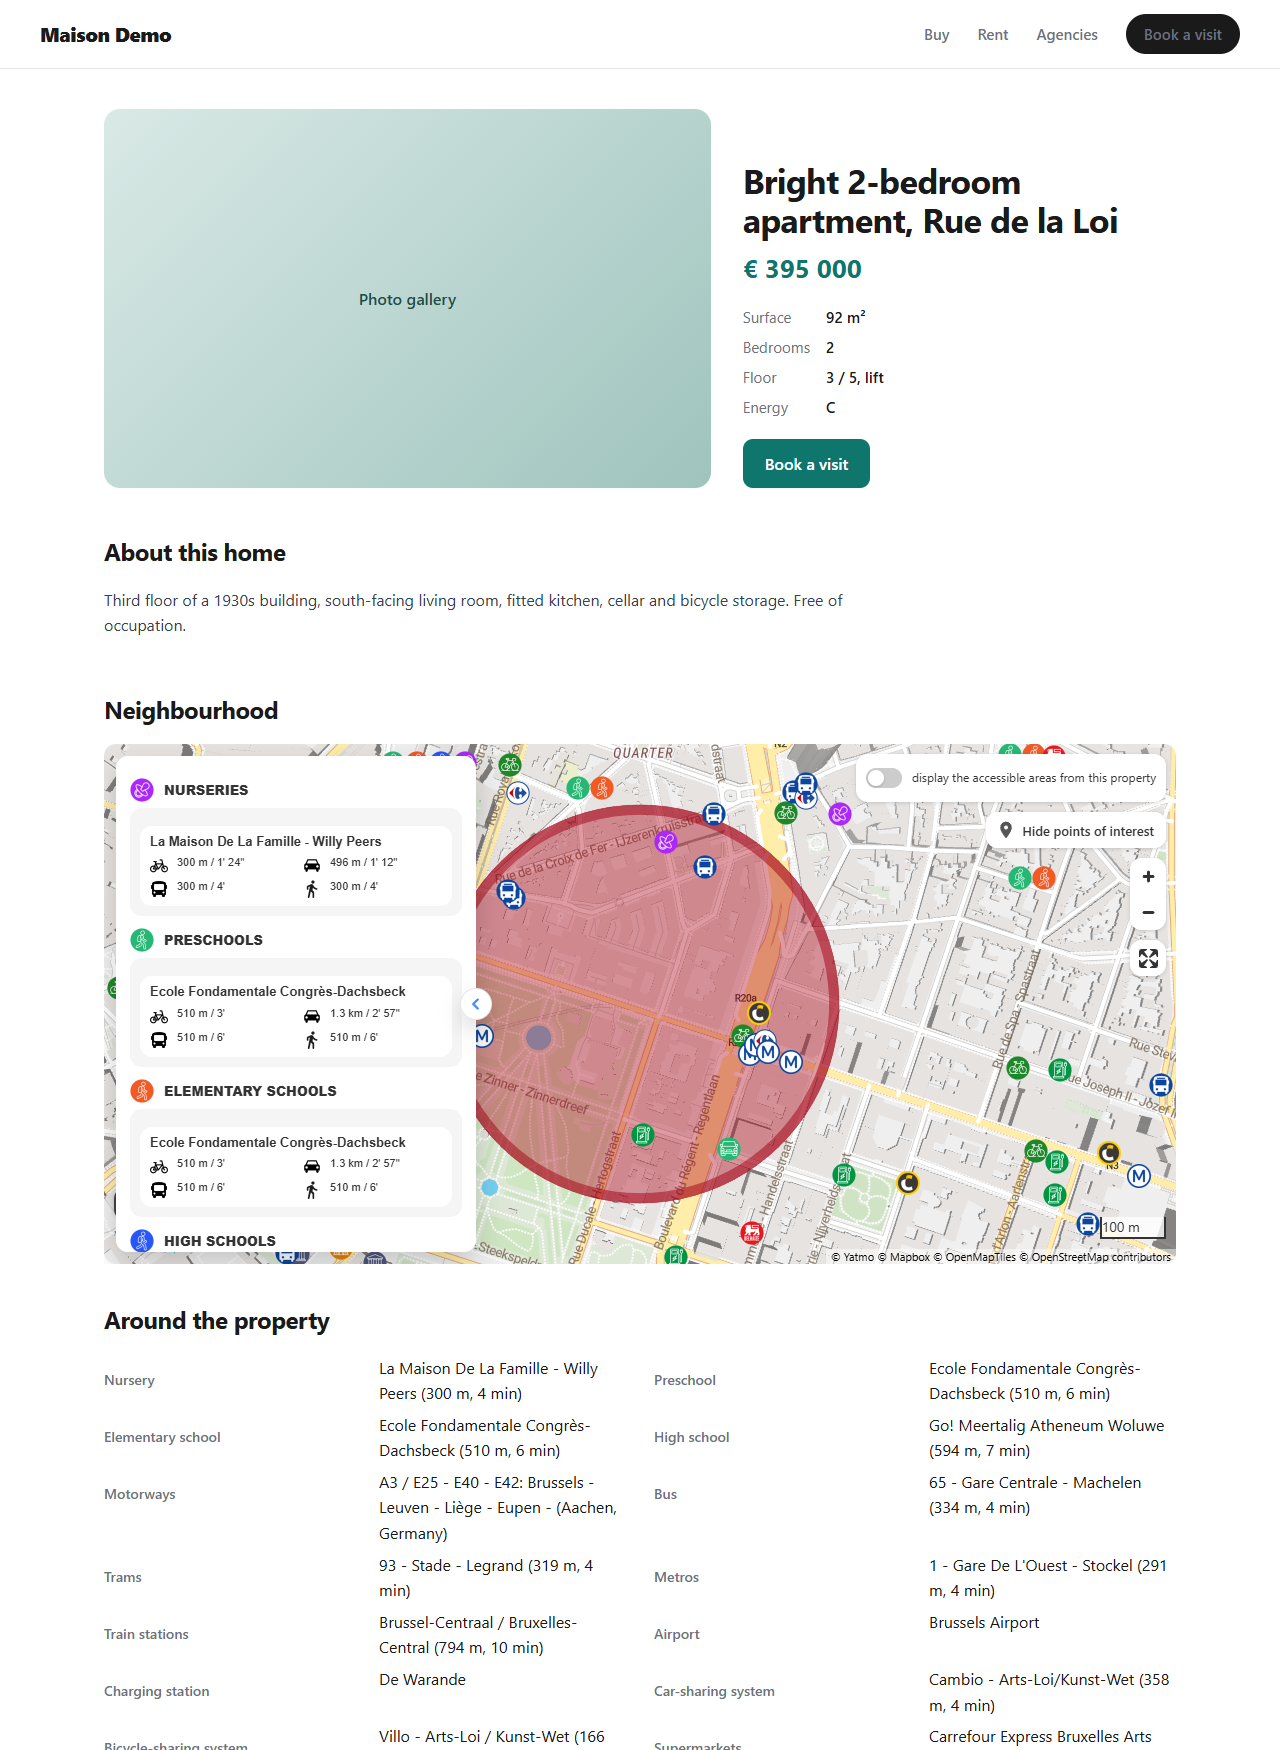Viewport: 1280px width, 1750px height.
Task: Open the Buy menu item
Action: [x=937, y=35]
